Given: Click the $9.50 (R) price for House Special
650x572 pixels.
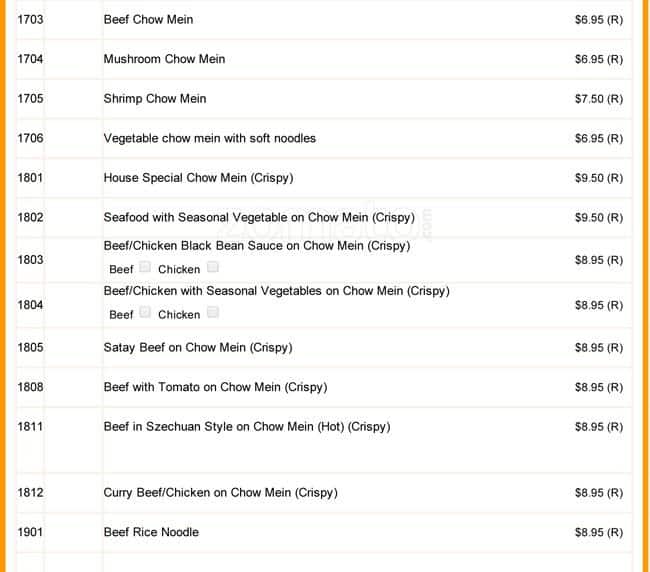Looking at the screenshot, I should (598, 178).
